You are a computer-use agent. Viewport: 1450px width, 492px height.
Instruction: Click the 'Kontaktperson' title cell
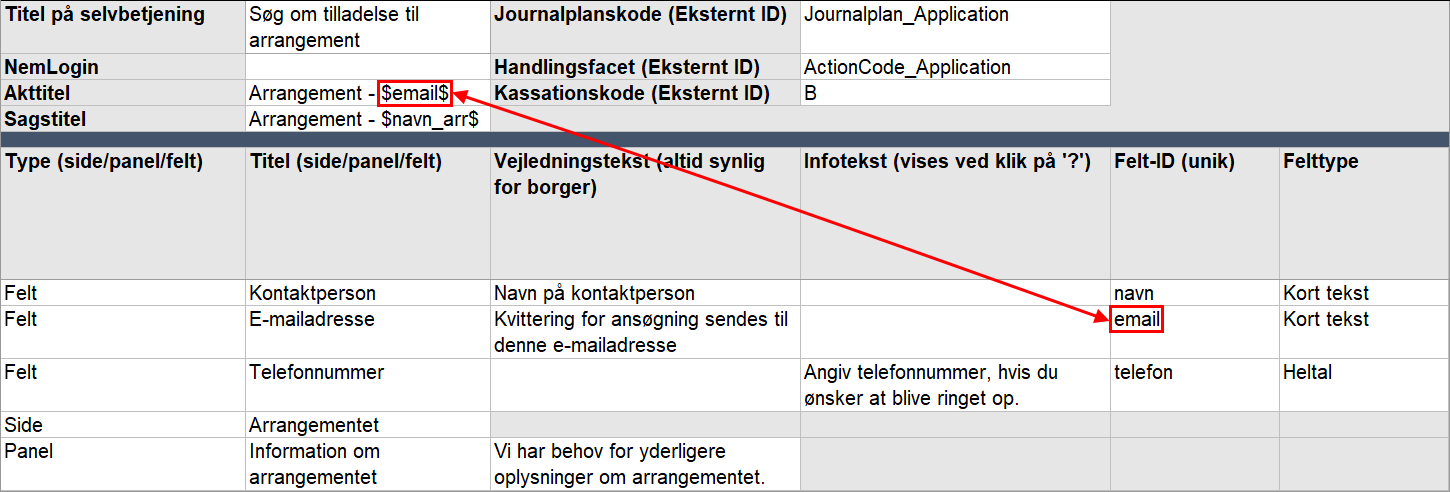pyautogui.click(x=367, y=293)
